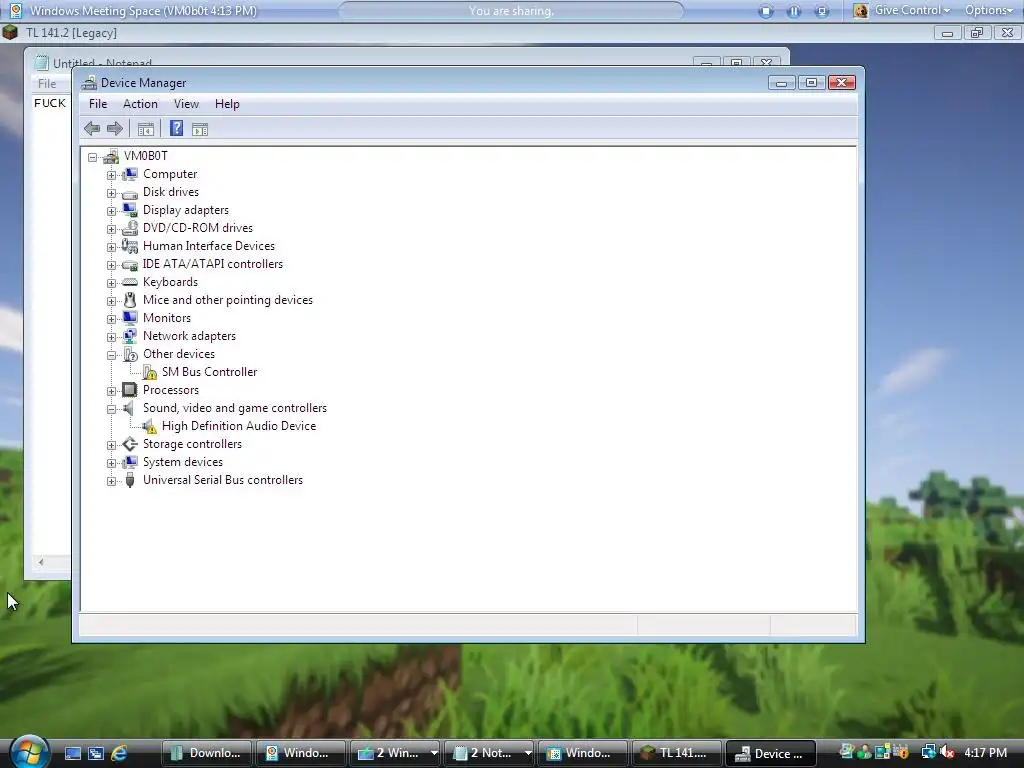The image size is (1024, 768).
Task: Switch to Downlo... taskbar button
Action: tap(207, 753)
